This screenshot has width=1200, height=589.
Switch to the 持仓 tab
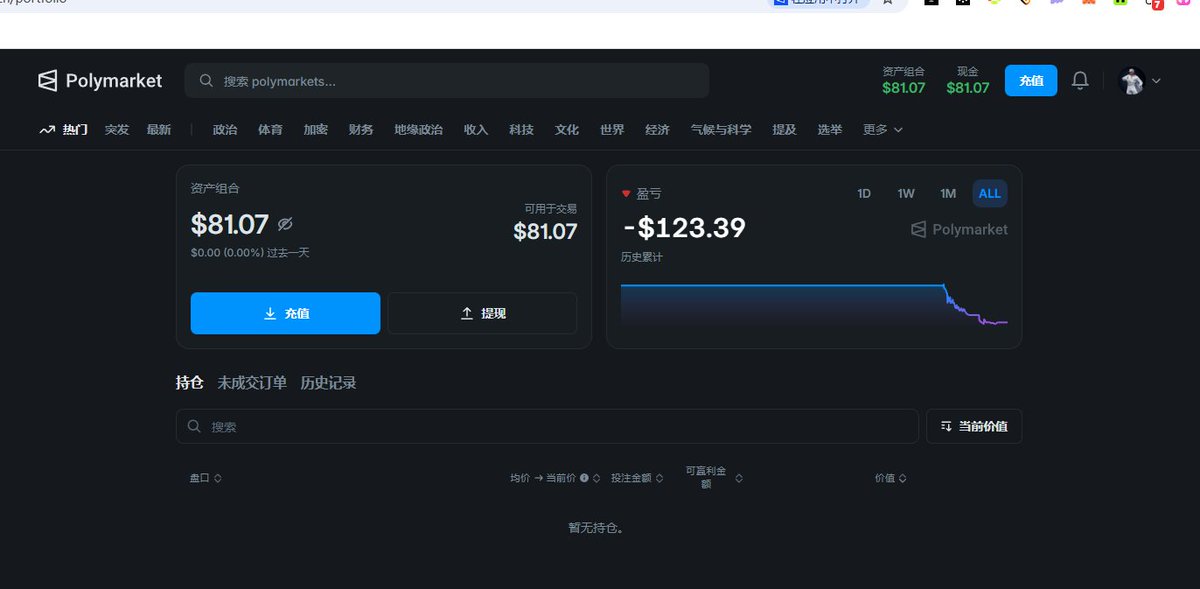(189, 383)
